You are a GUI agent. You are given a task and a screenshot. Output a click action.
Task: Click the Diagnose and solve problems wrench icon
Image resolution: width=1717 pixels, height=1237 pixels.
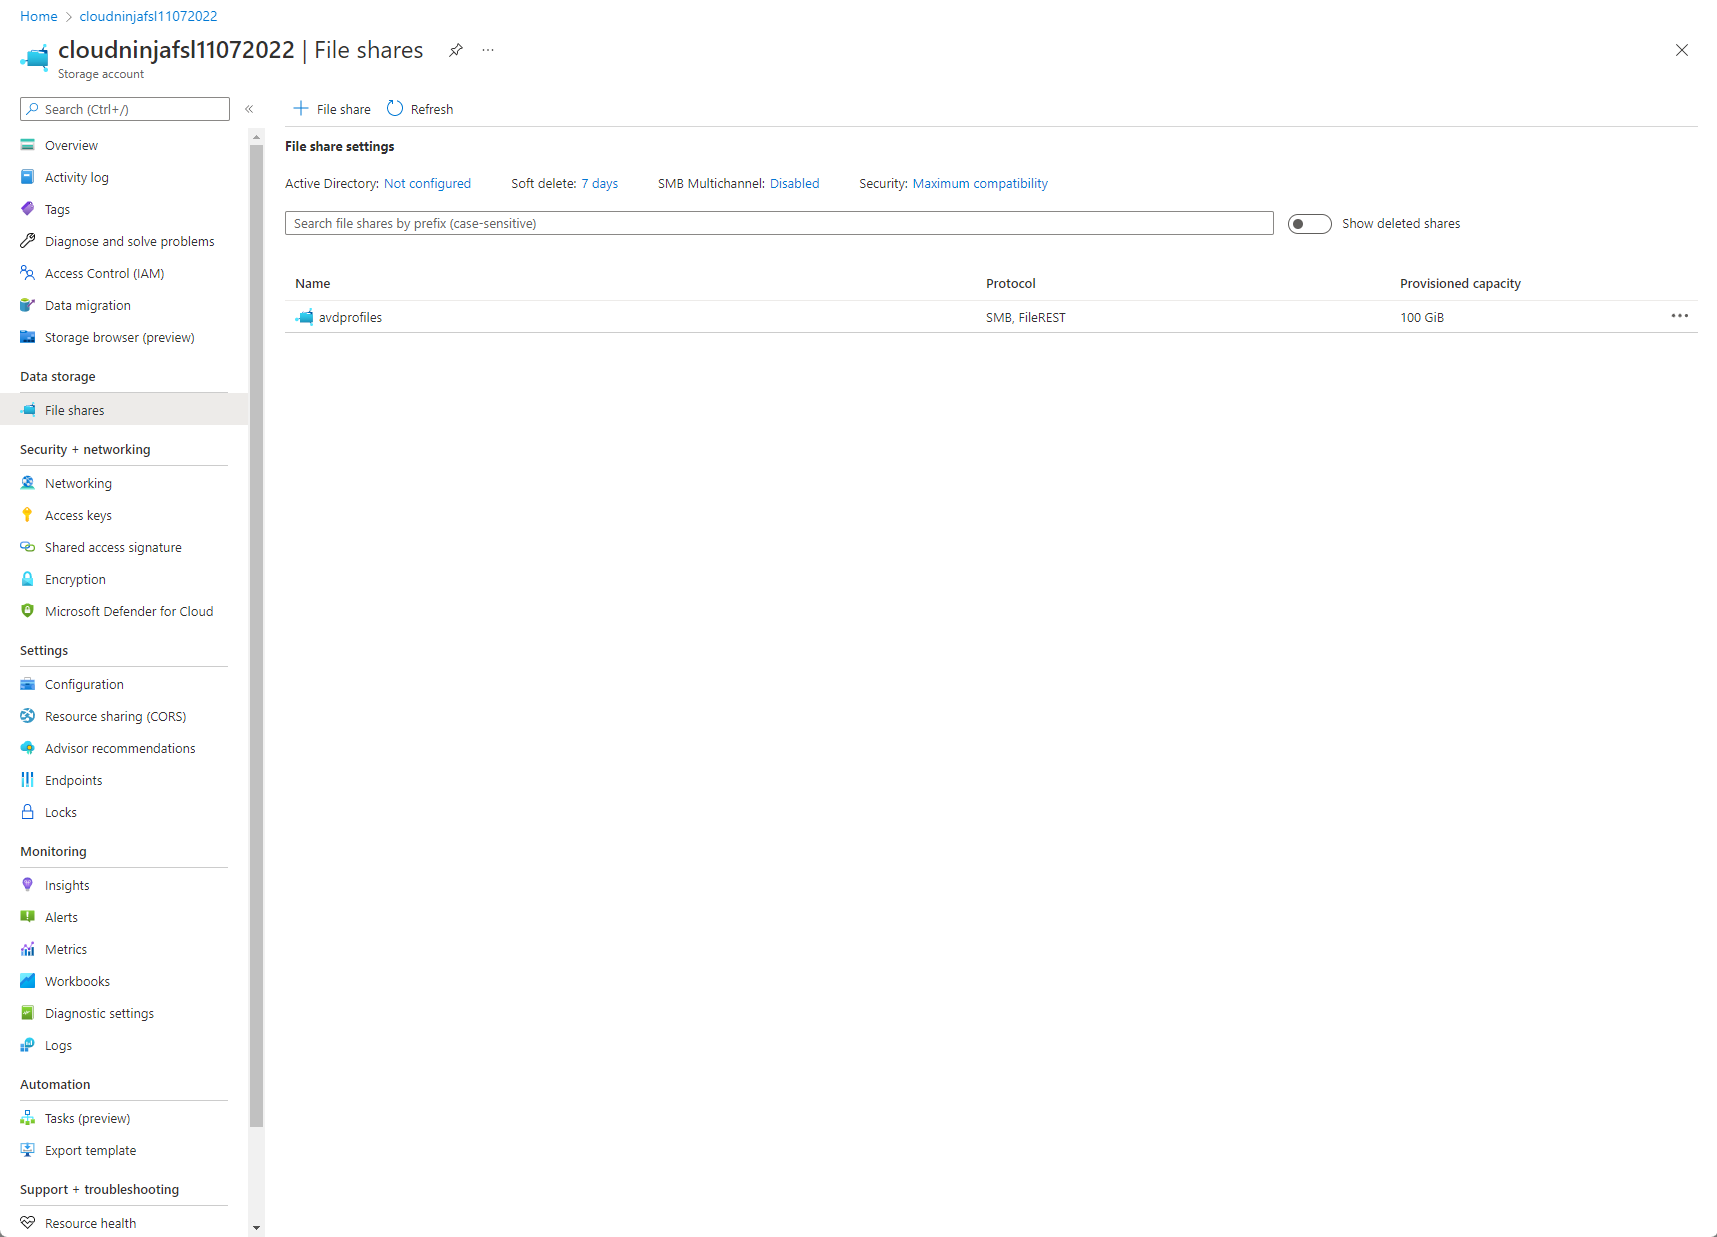(x=28, y=241)
